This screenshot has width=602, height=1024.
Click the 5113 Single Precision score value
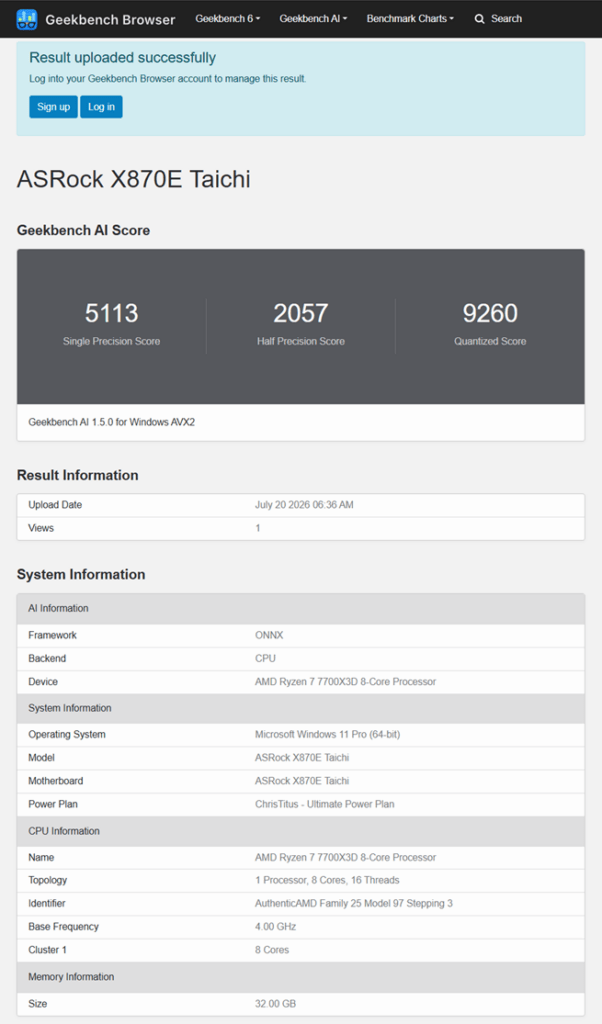(112, 313)
